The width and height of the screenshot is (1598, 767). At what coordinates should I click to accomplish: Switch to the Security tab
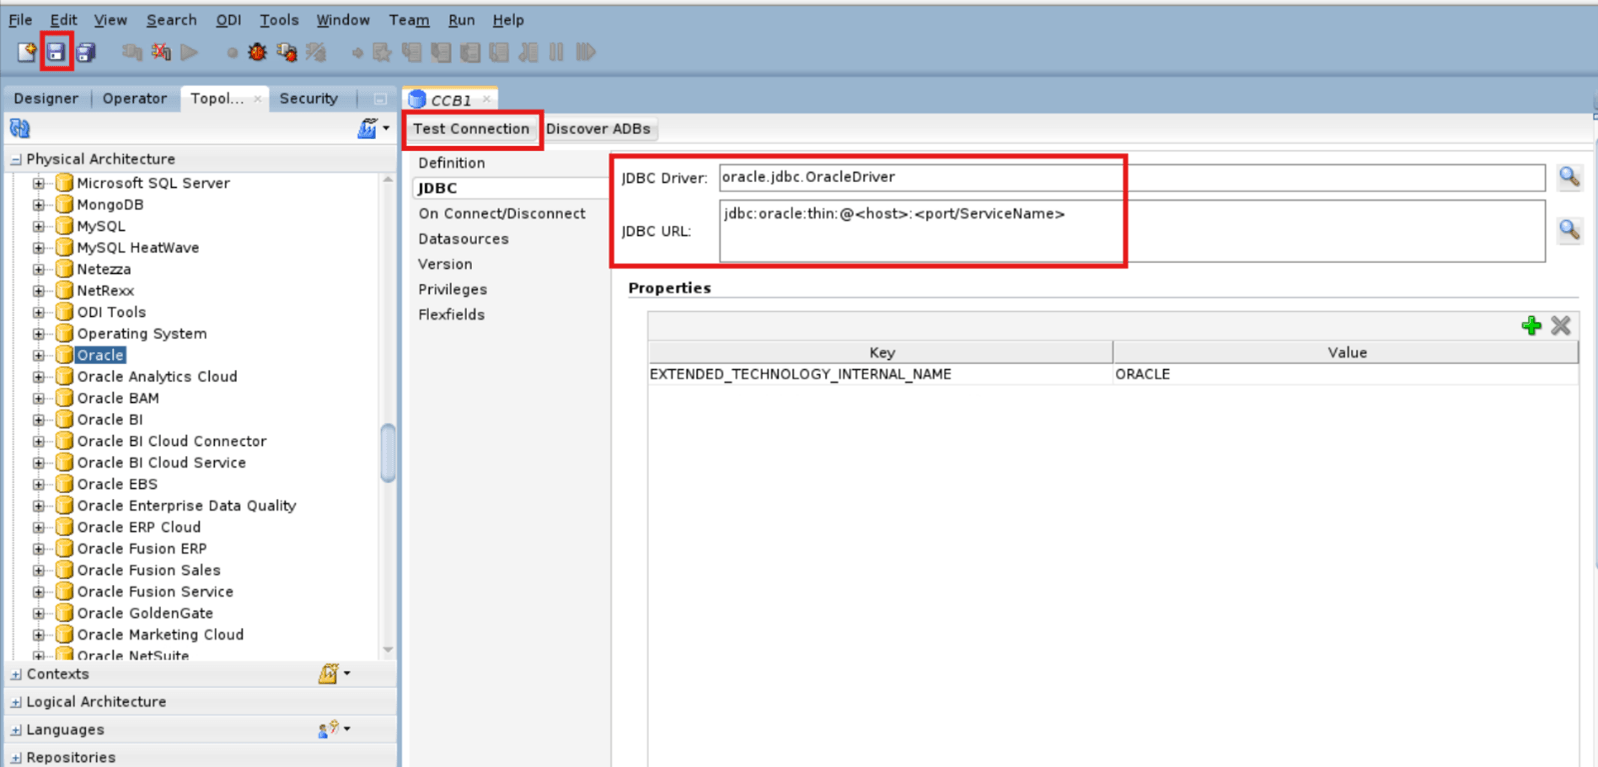point(309,98)
